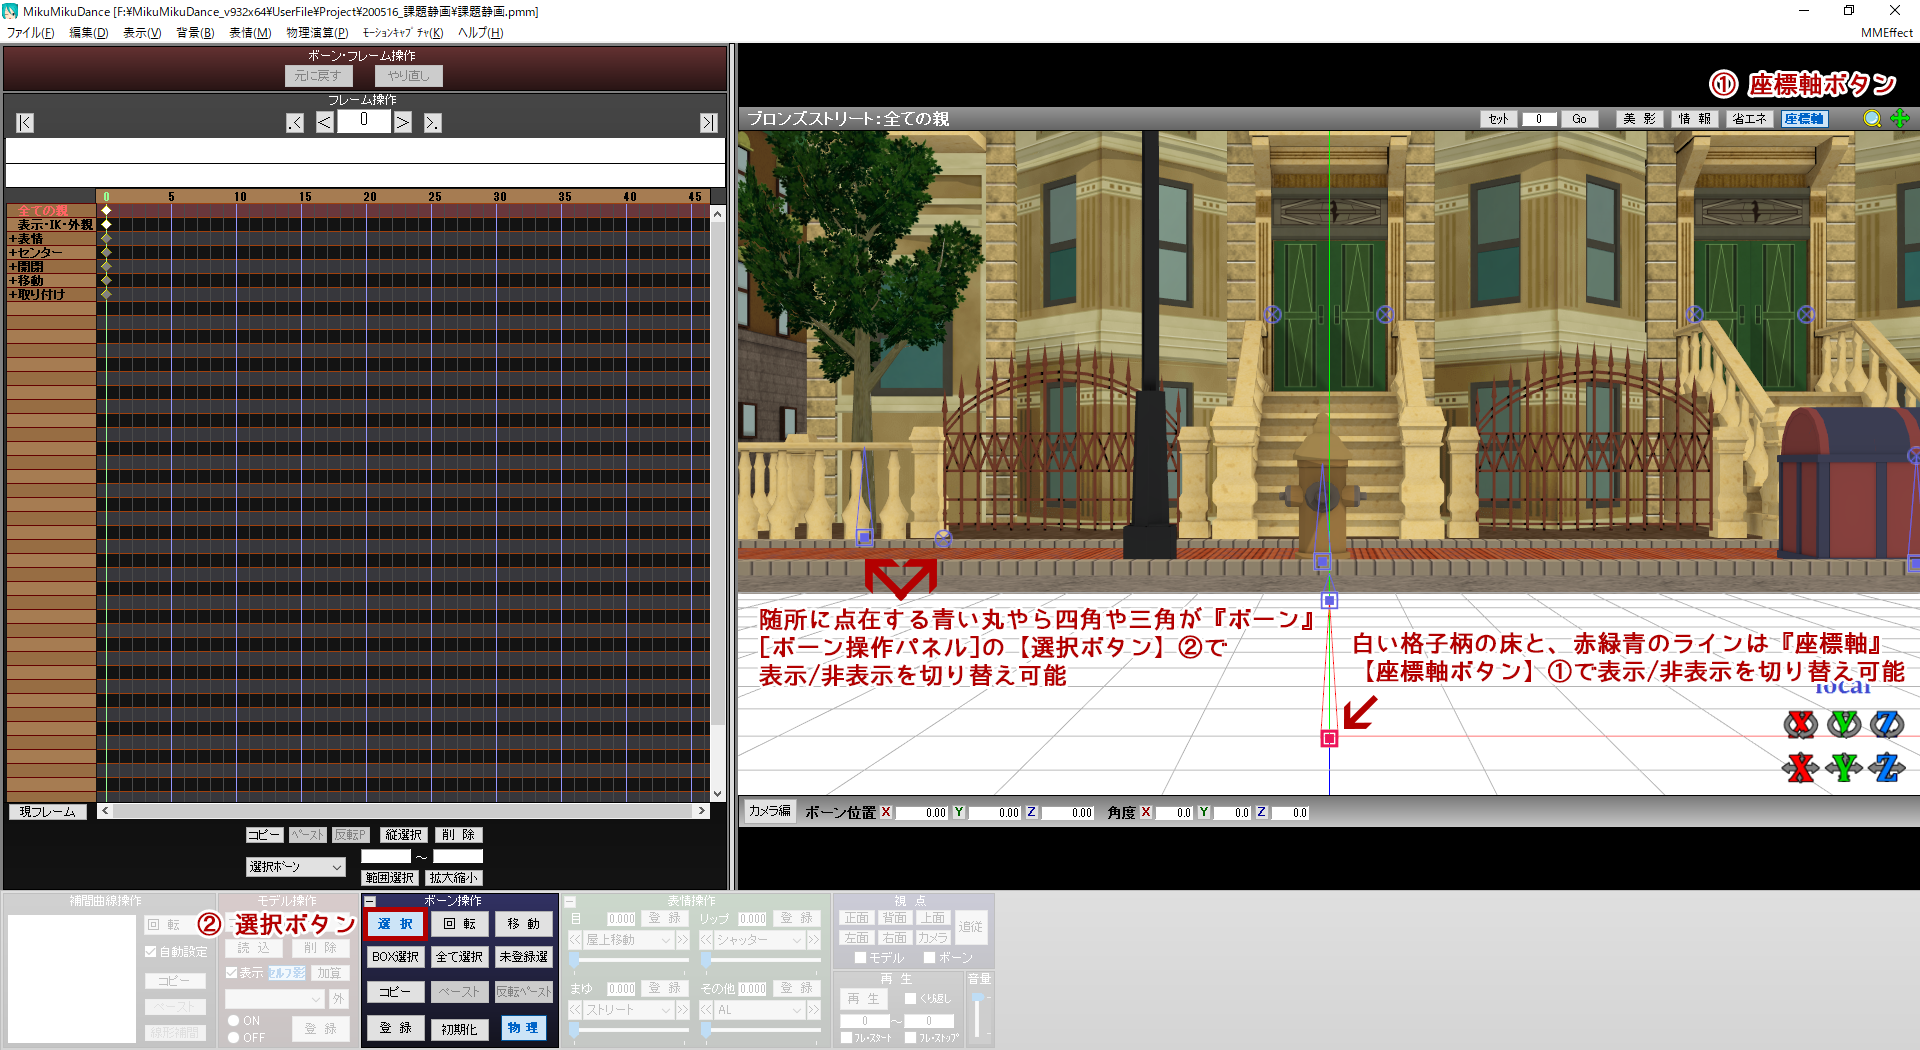Click the green move-view arrows icon
Screen dimensions: 1920x1050
1900,119
